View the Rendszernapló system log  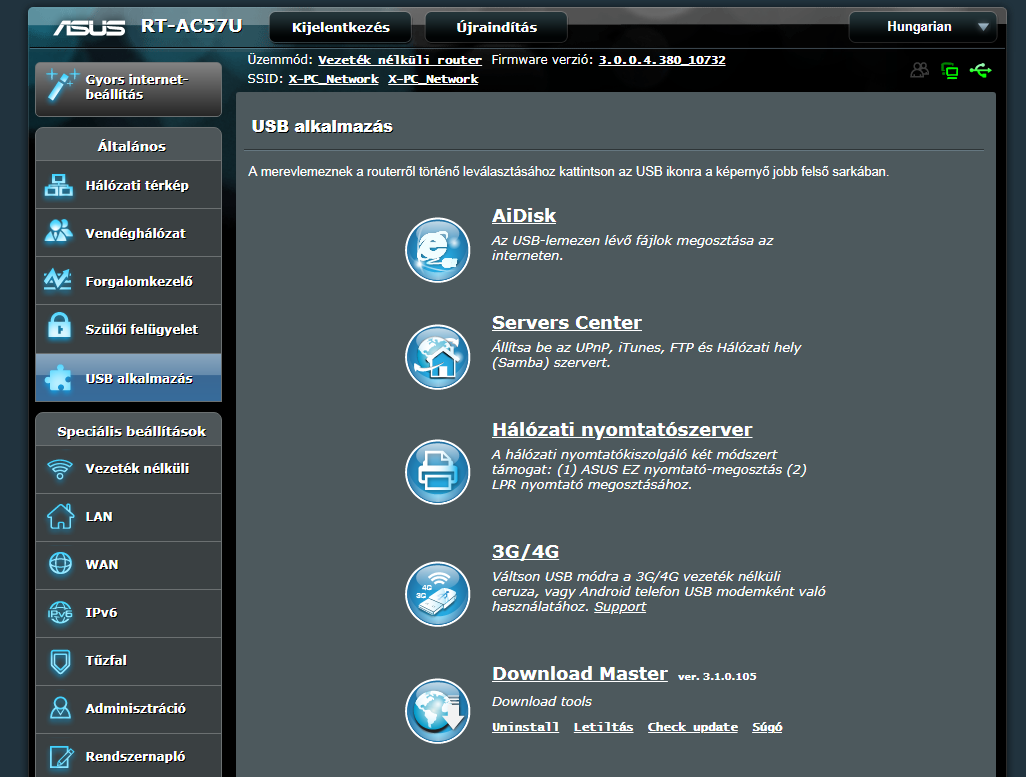click(128, 756)
